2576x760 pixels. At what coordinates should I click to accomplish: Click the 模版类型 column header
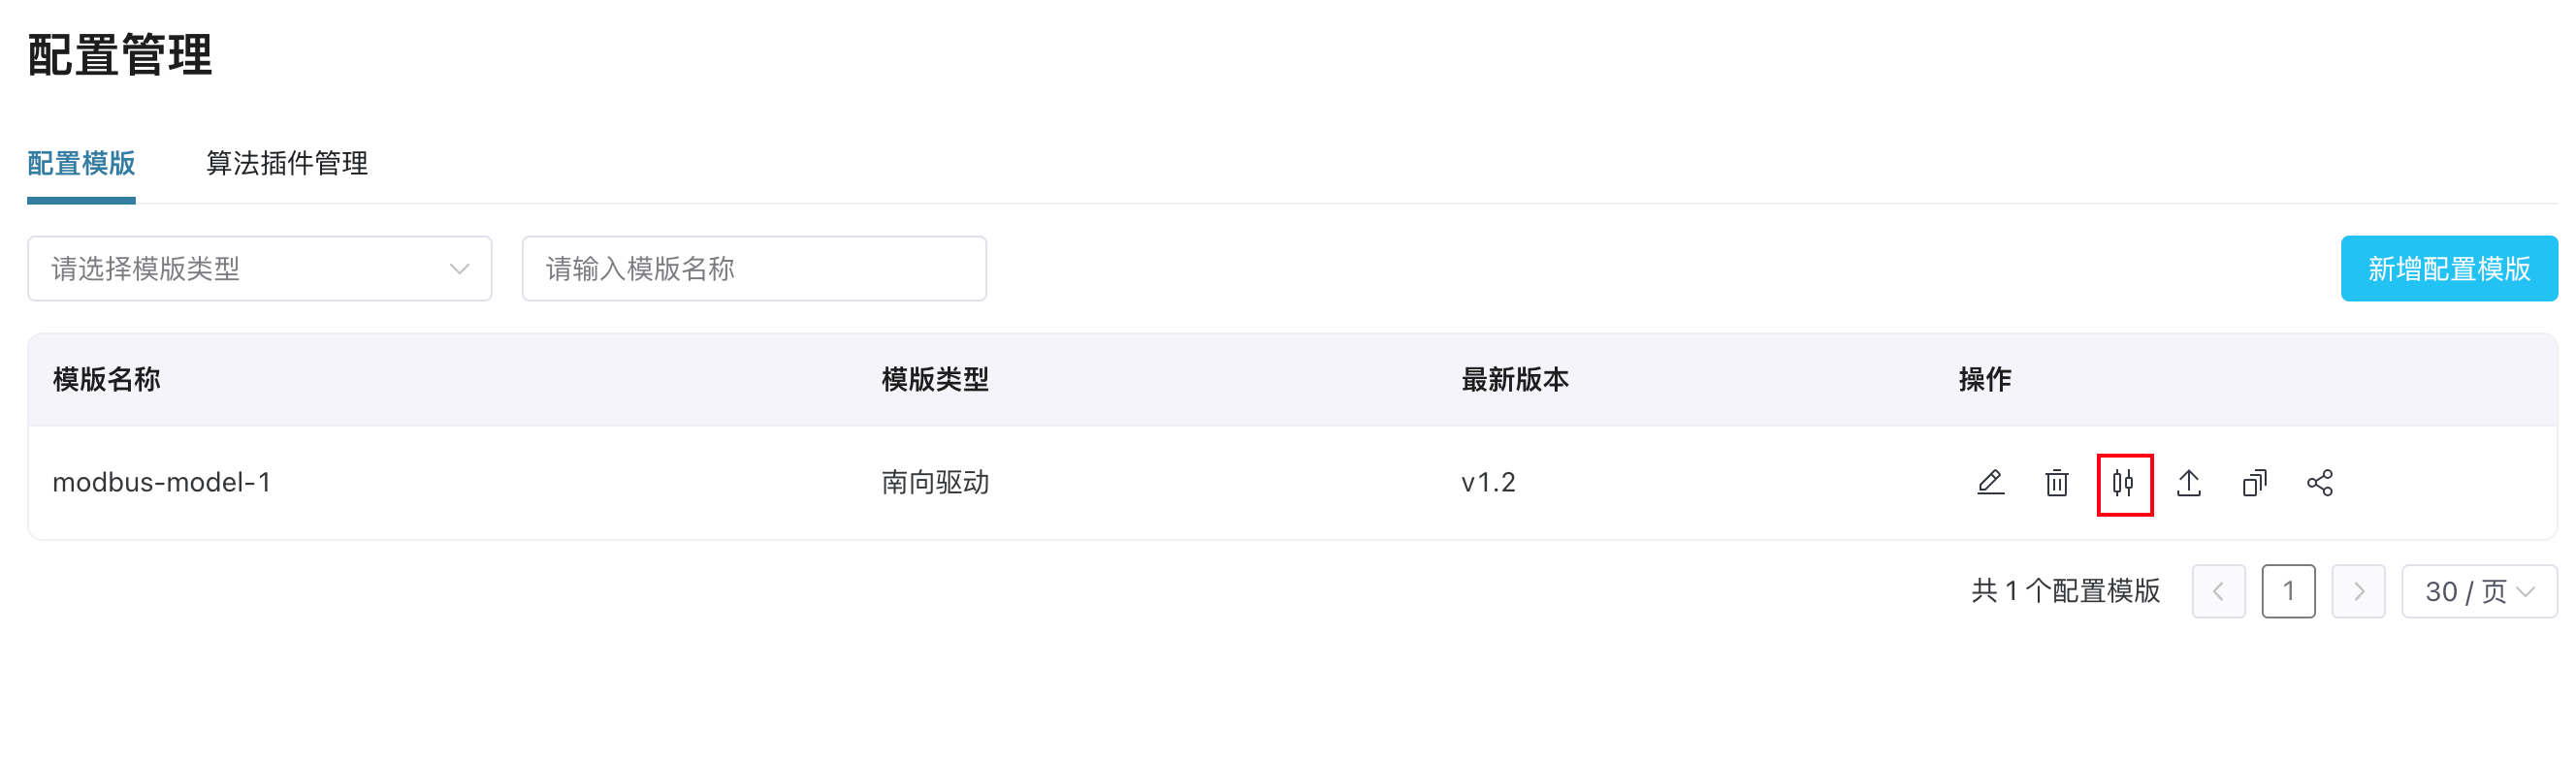(934, 380)
